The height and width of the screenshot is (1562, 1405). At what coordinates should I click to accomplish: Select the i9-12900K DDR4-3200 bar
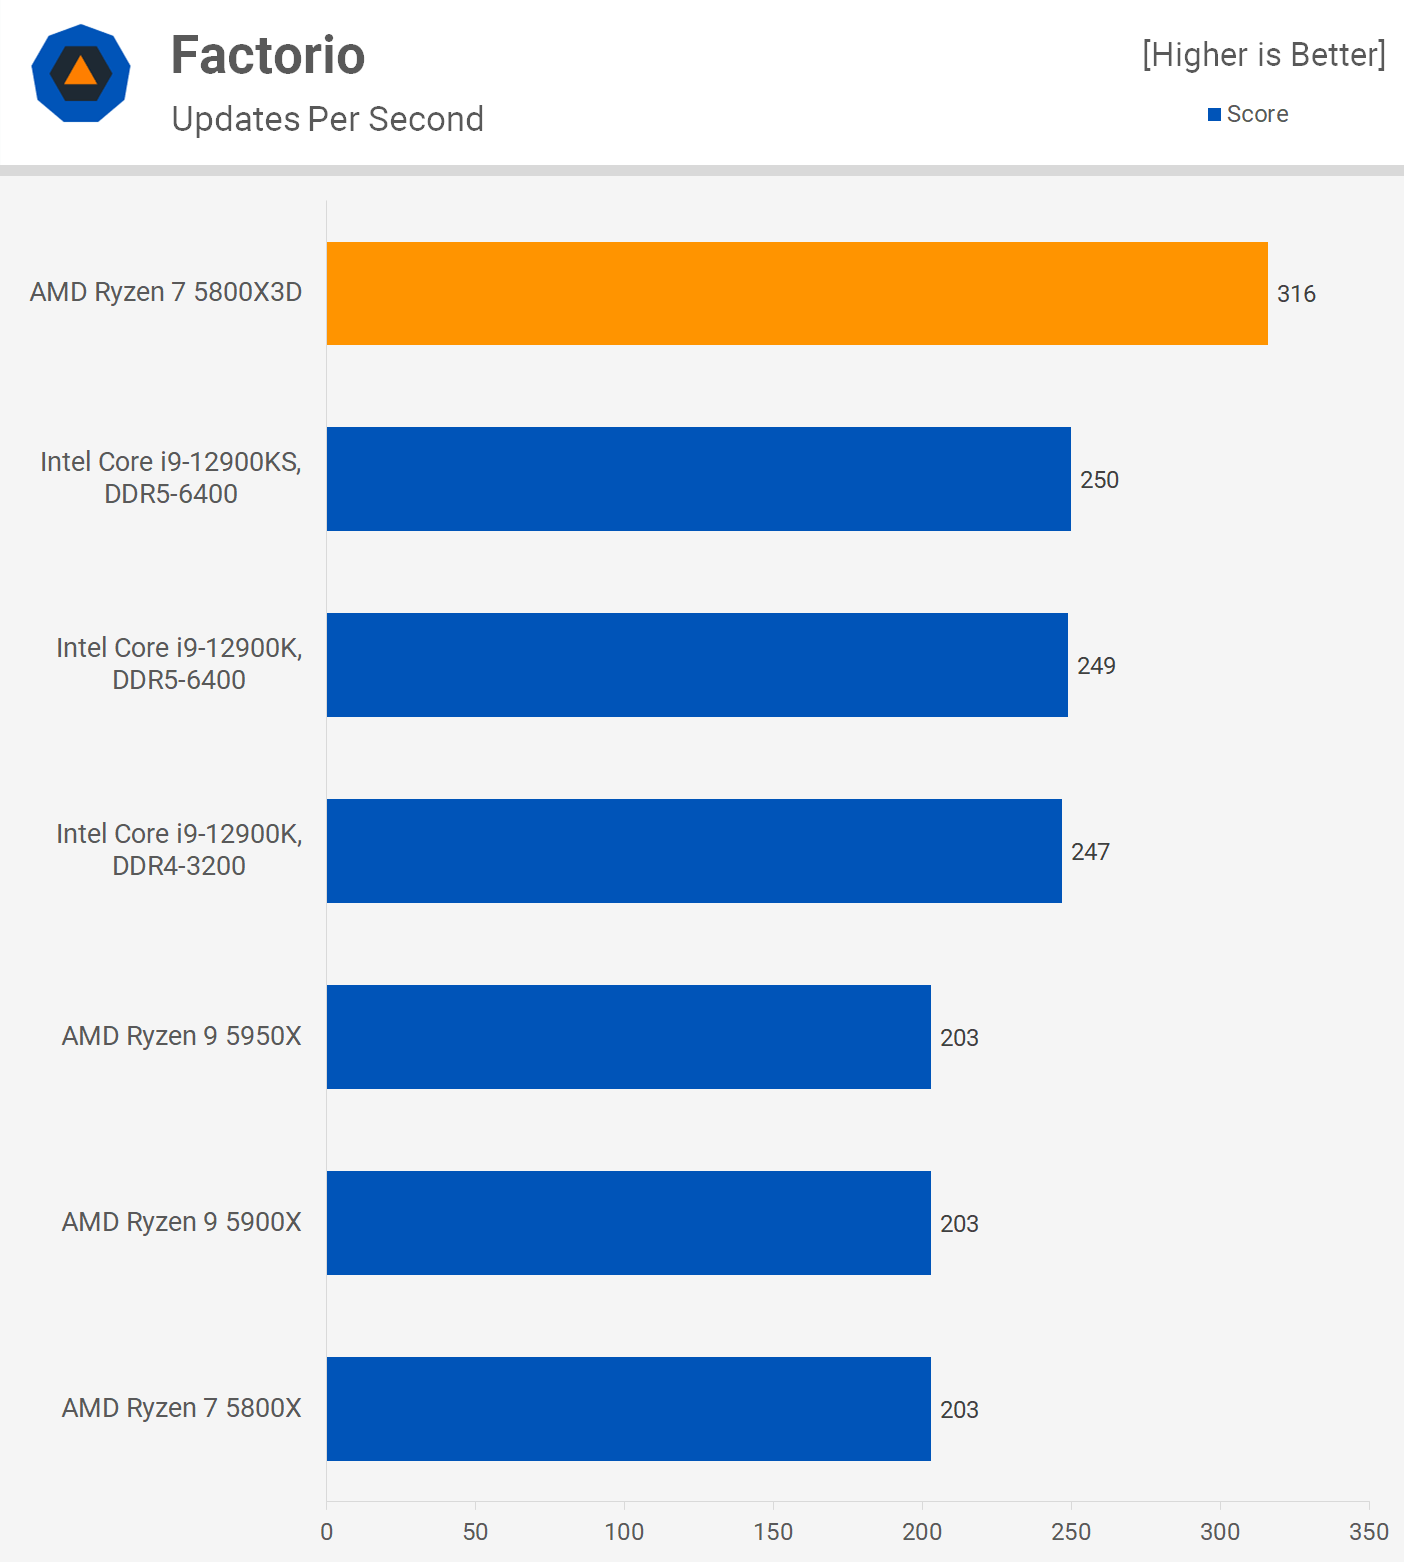[694, 851]
